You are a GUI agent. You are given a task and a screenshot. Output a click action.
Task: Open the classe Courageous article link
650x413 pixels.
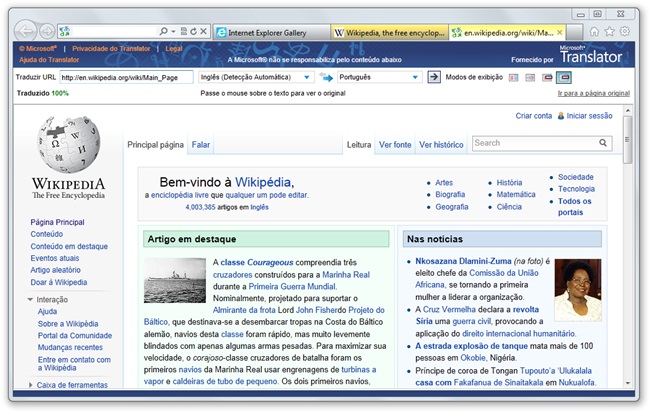click(257, 262)
